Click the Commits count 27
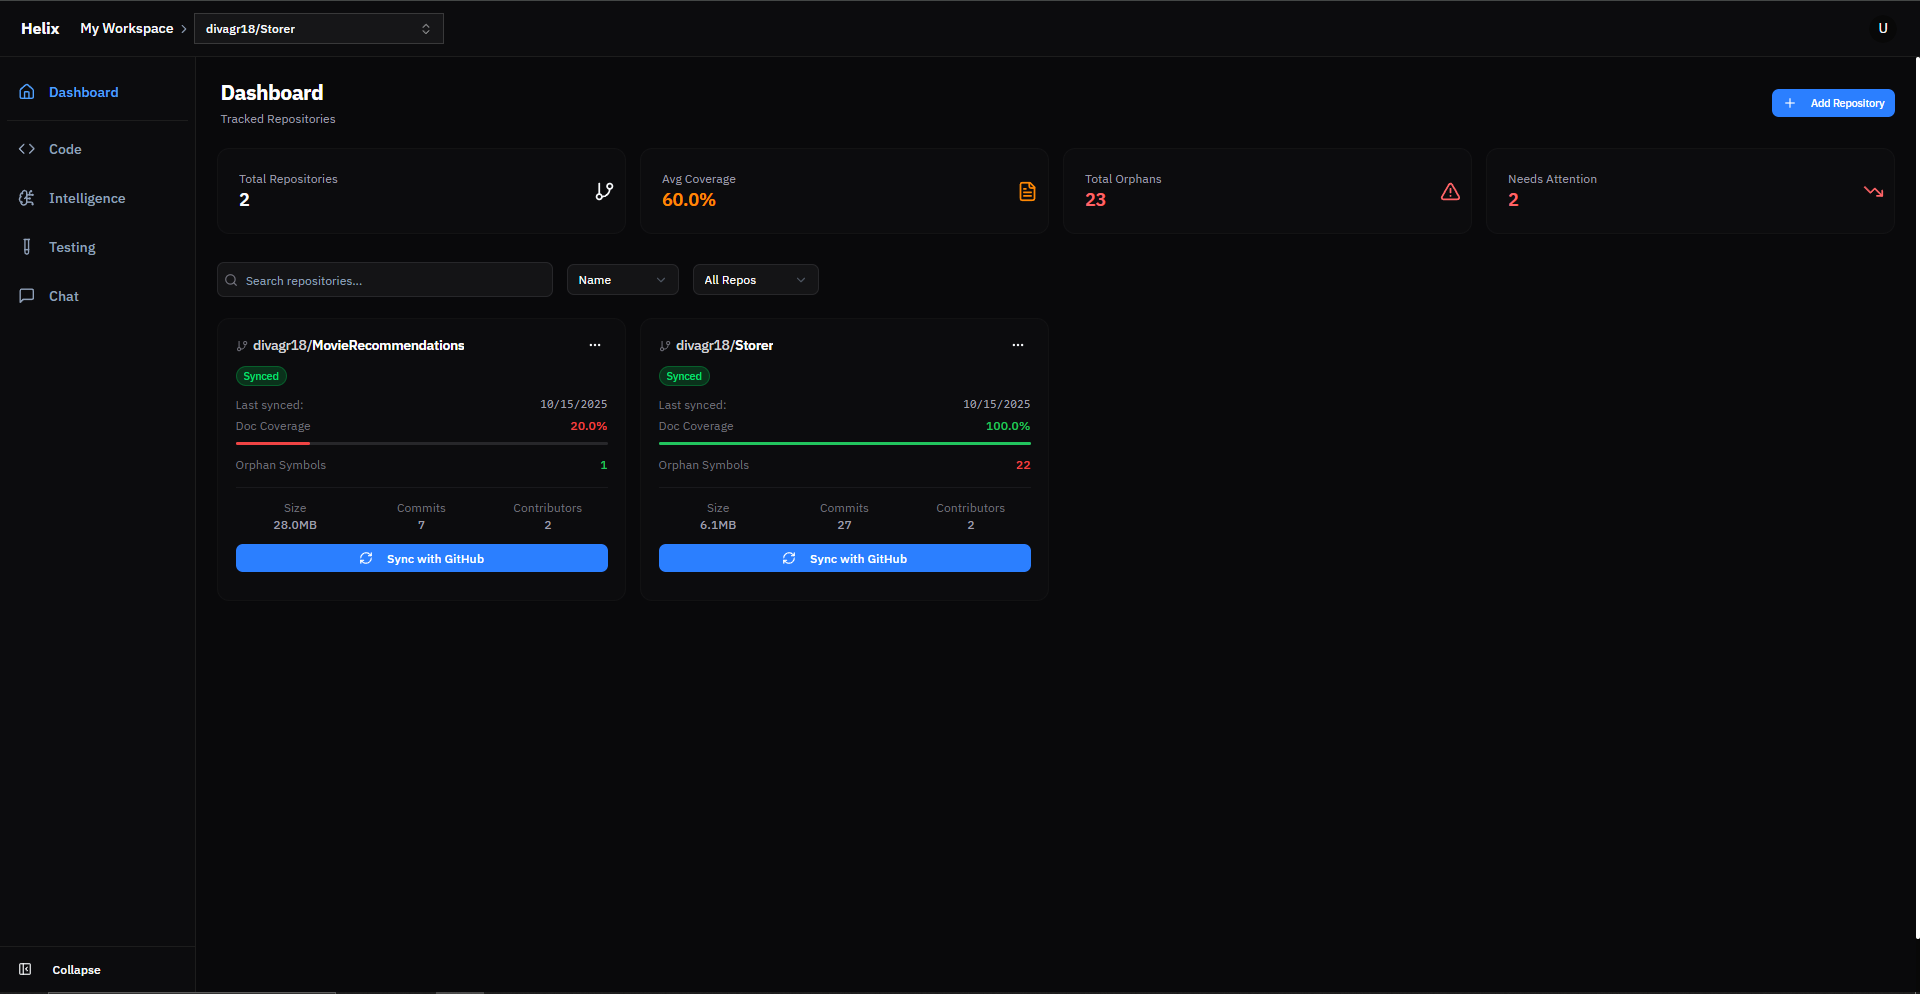The image size is (1920, 994). coord(844,525)
